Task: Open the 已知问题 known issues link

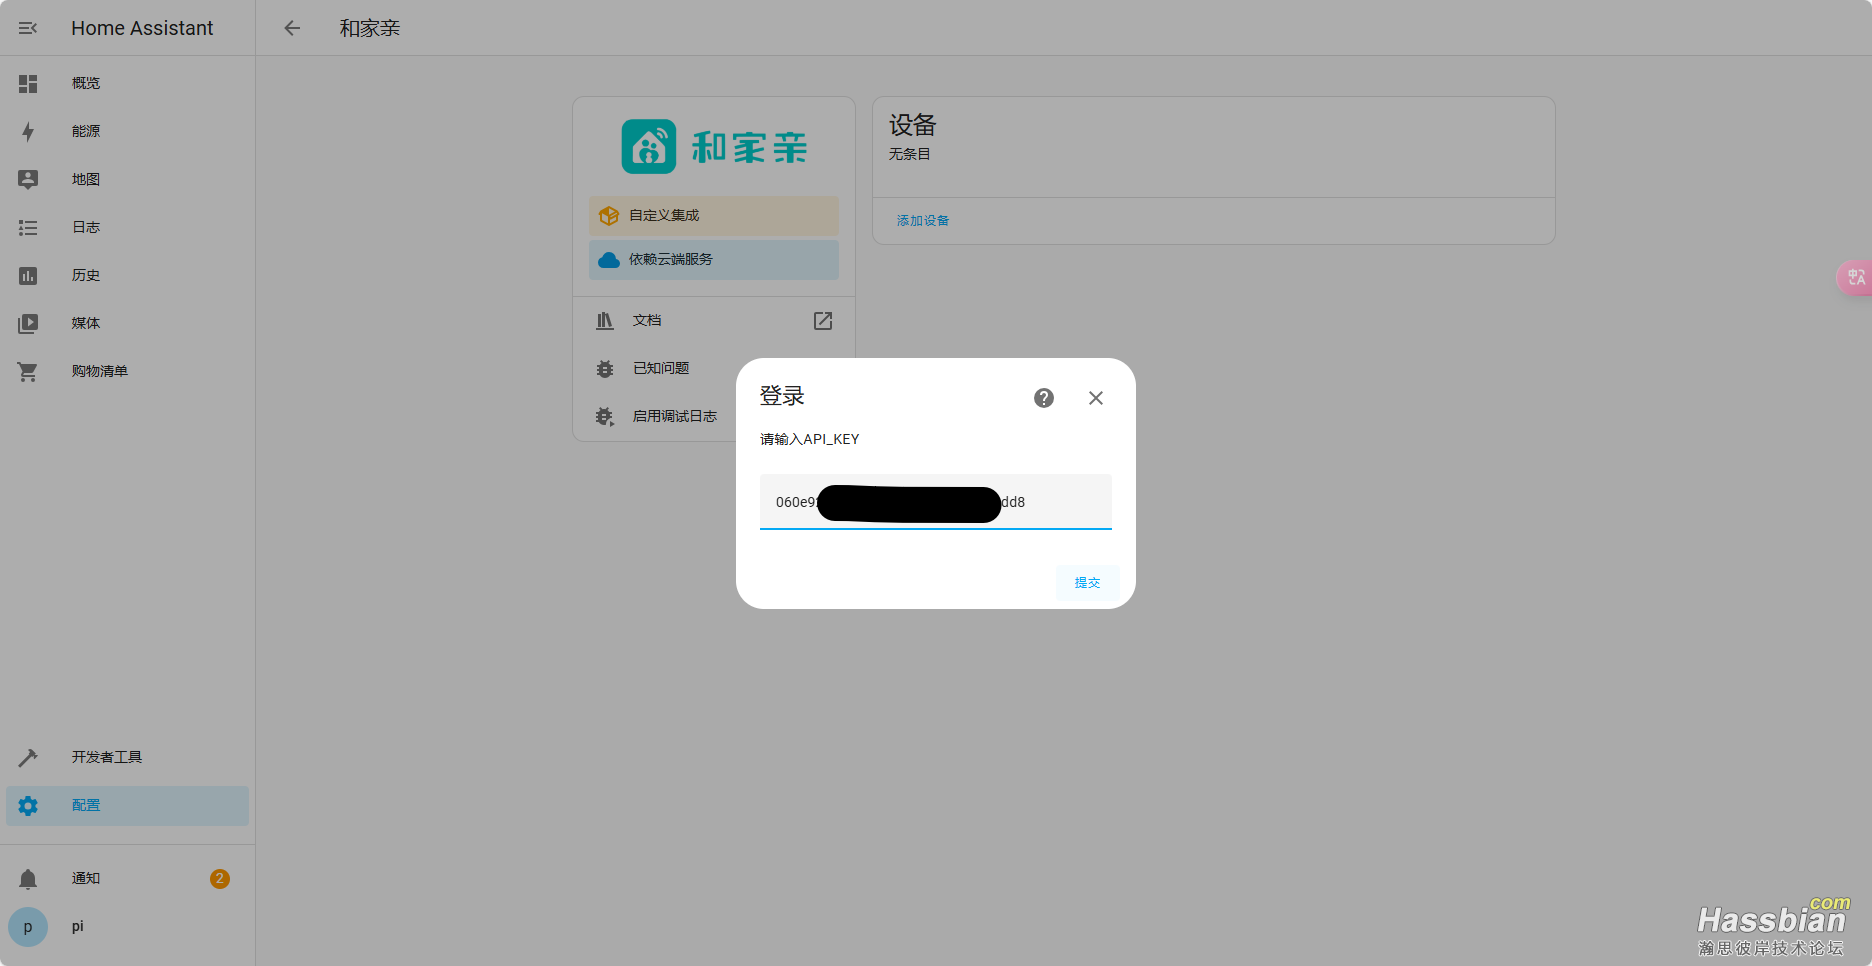Action: pyautogui.click(x=662, y=369)
